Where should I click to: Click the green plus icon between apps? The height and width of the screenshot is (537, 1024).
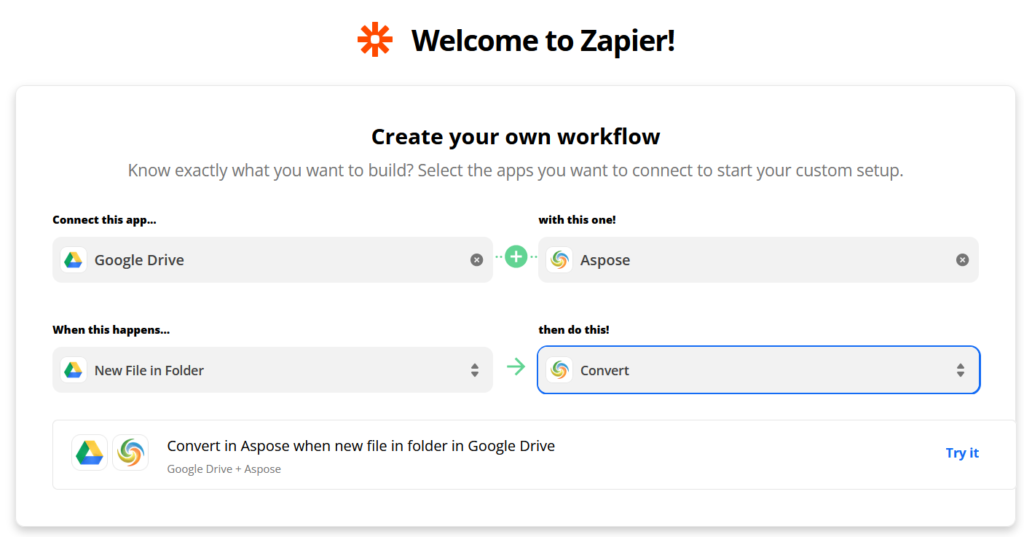pos(516,258)
